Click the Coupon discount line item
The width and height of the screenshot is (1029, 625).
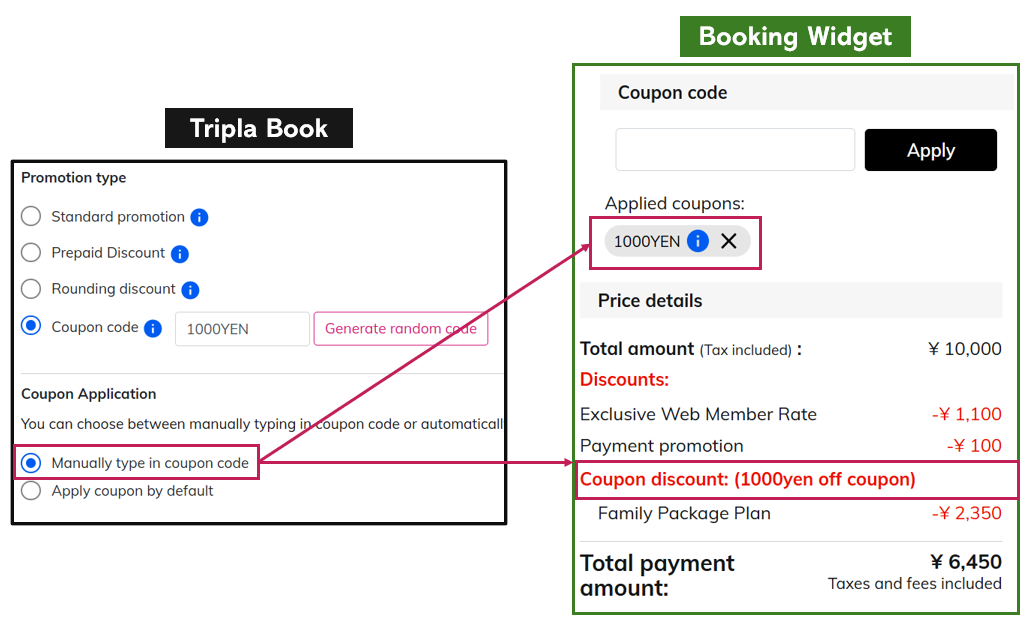pyautogui.click(x=747, y=479)
